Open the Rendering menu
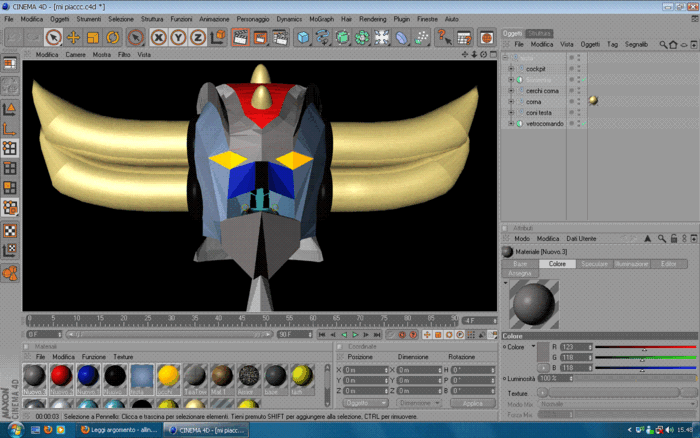The height and width of the screenshot is (438, 700). coord(372,19)
